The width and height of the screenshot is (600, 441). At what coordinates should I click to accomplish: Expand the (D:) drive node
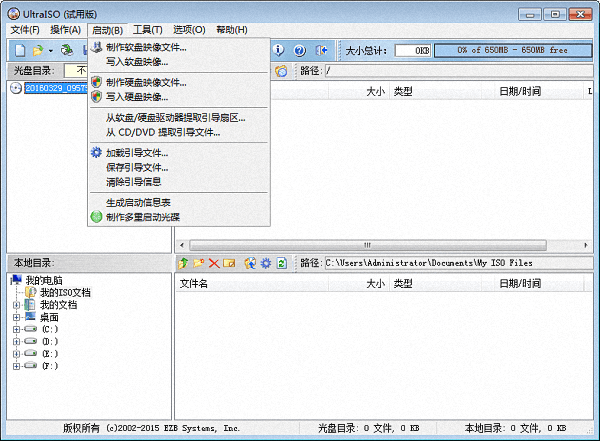pos(16,341)
